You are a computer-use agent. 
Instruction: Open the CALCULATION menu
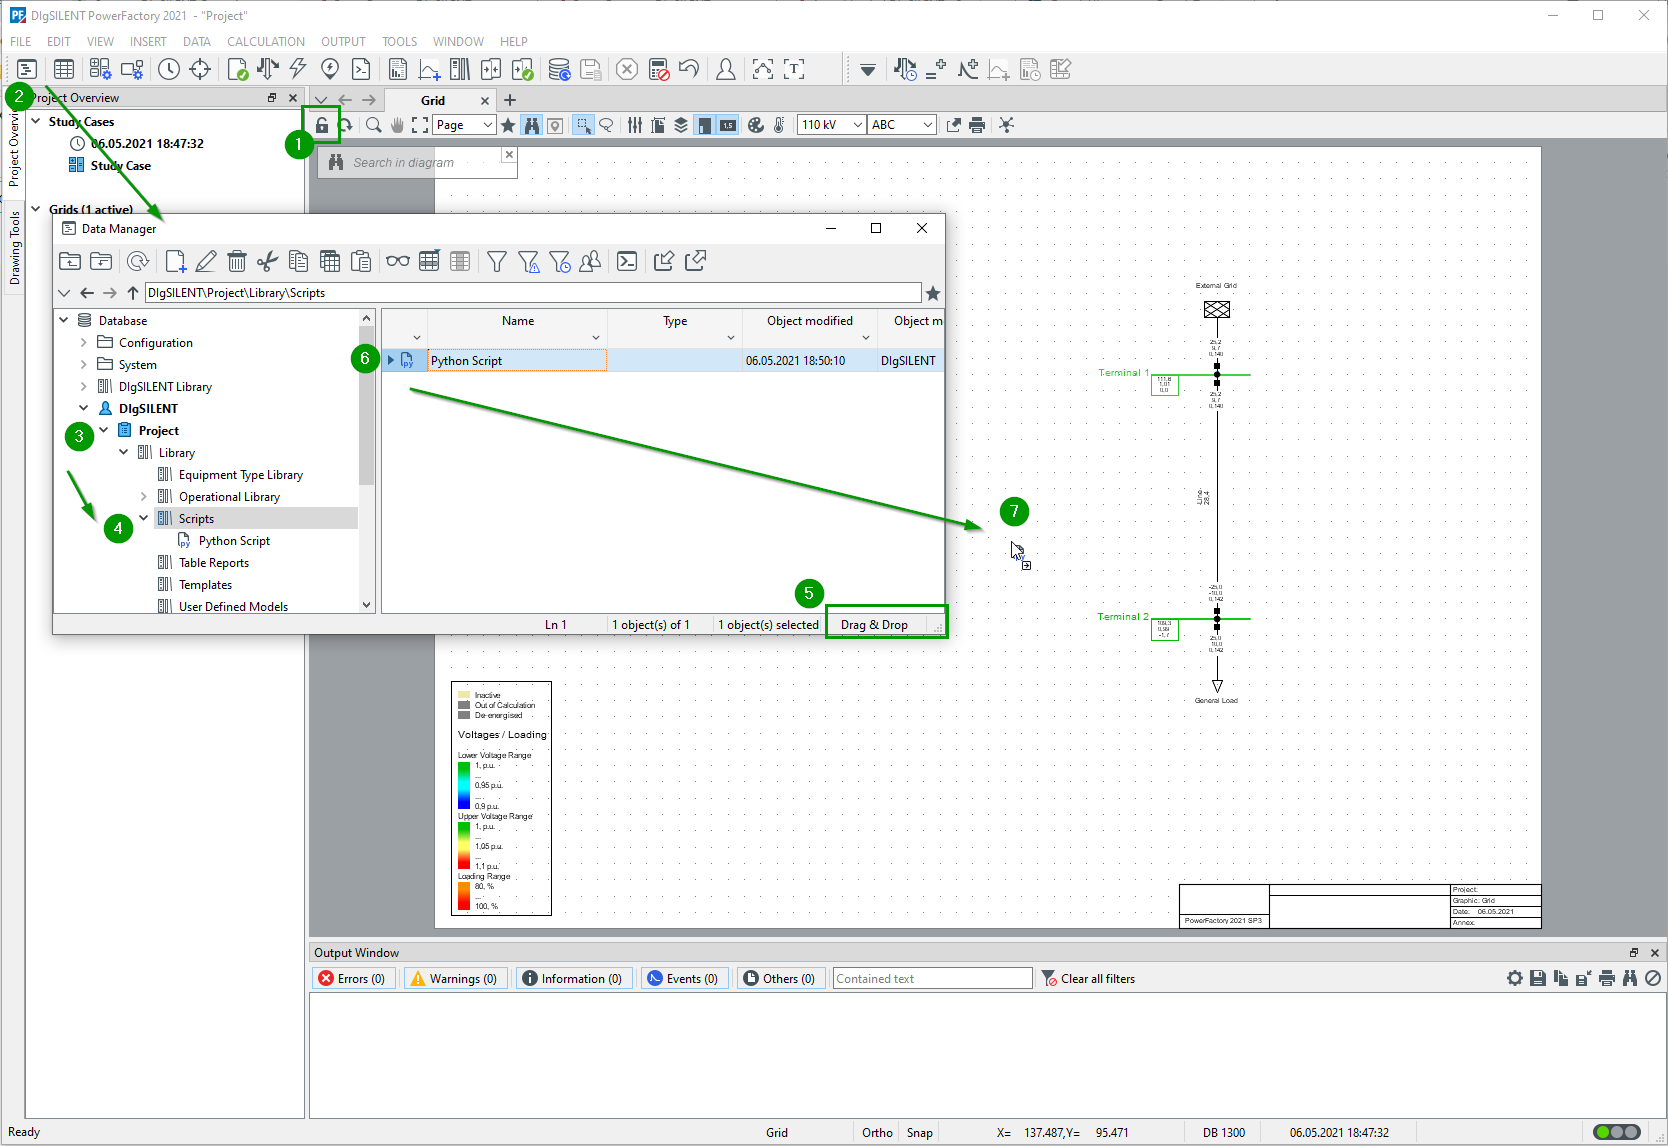(266, 42)
